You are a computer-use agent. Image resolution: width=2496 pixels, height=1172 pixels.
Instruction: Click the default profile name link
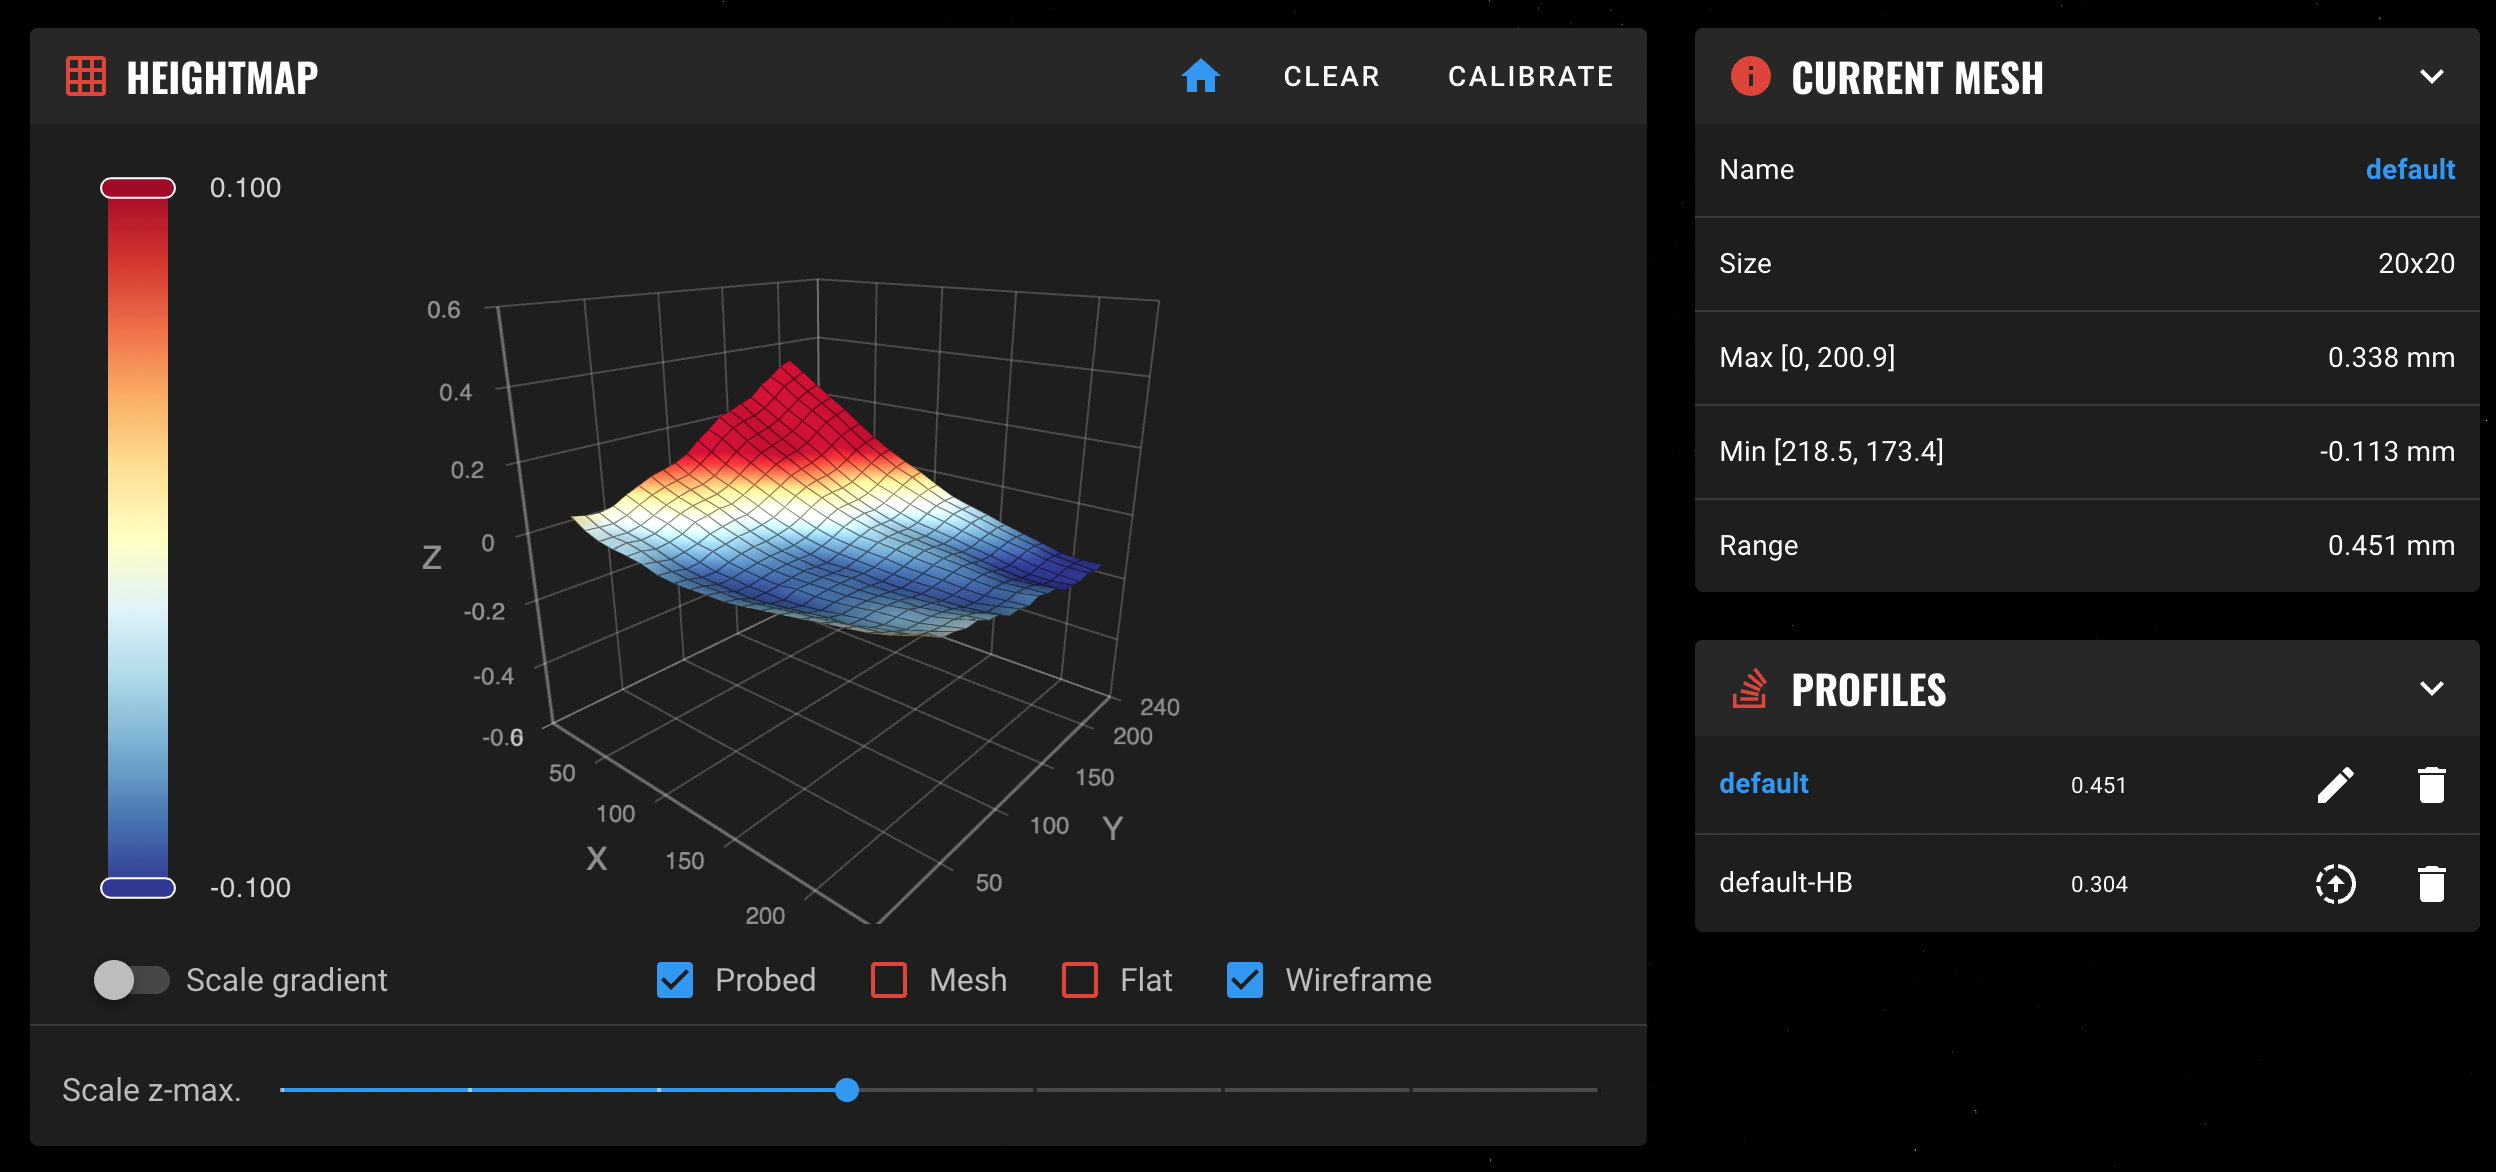(1764, 783)
